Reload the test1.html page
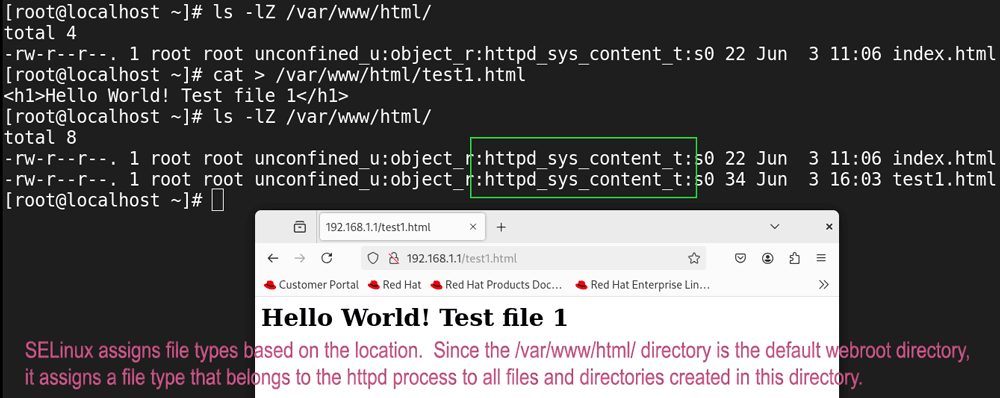 click(x=327, y=258)
